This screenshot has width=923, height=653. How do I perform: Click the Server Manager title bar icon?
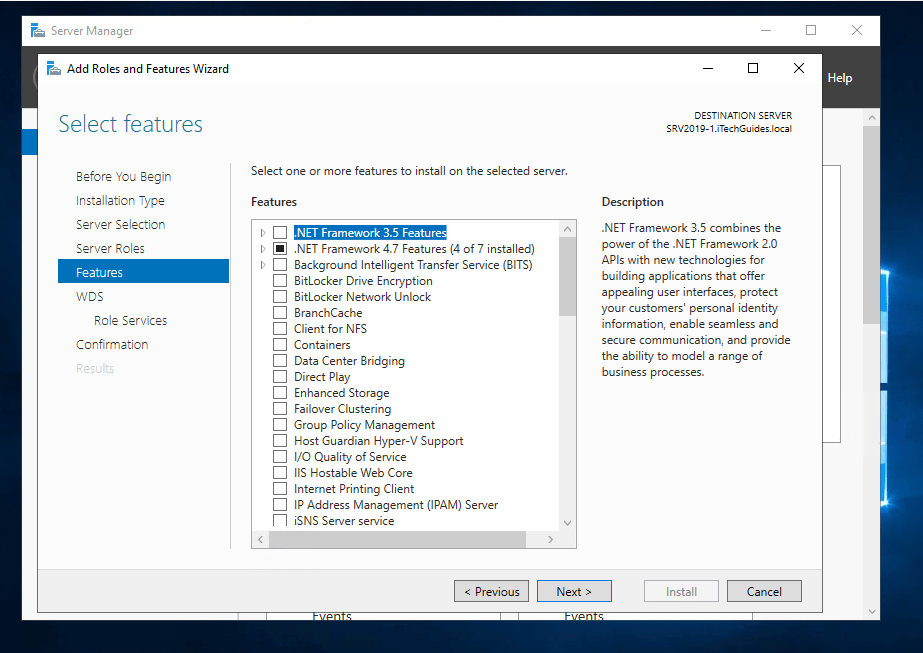(38, 31)
